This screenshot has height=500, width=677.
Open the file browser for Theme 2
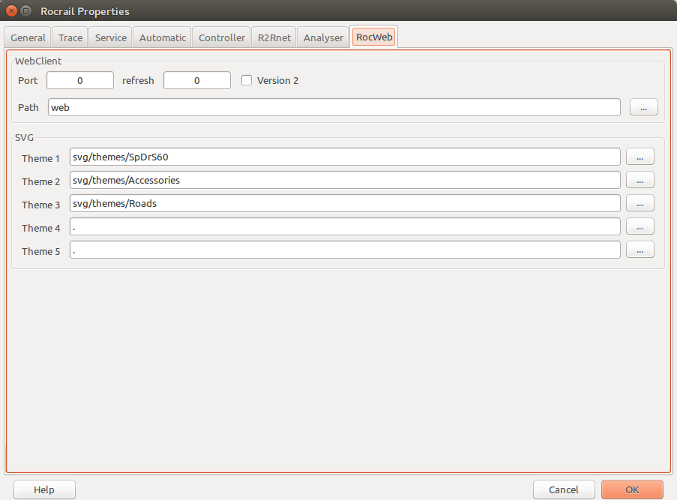coord(640,180)
